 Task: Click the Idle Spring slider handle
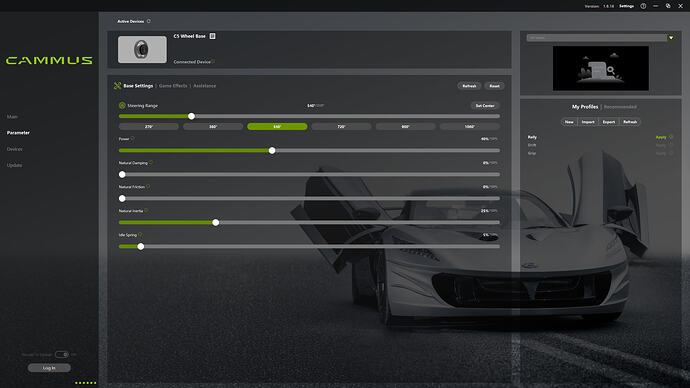pyautogui.click(x=141, y=247)
